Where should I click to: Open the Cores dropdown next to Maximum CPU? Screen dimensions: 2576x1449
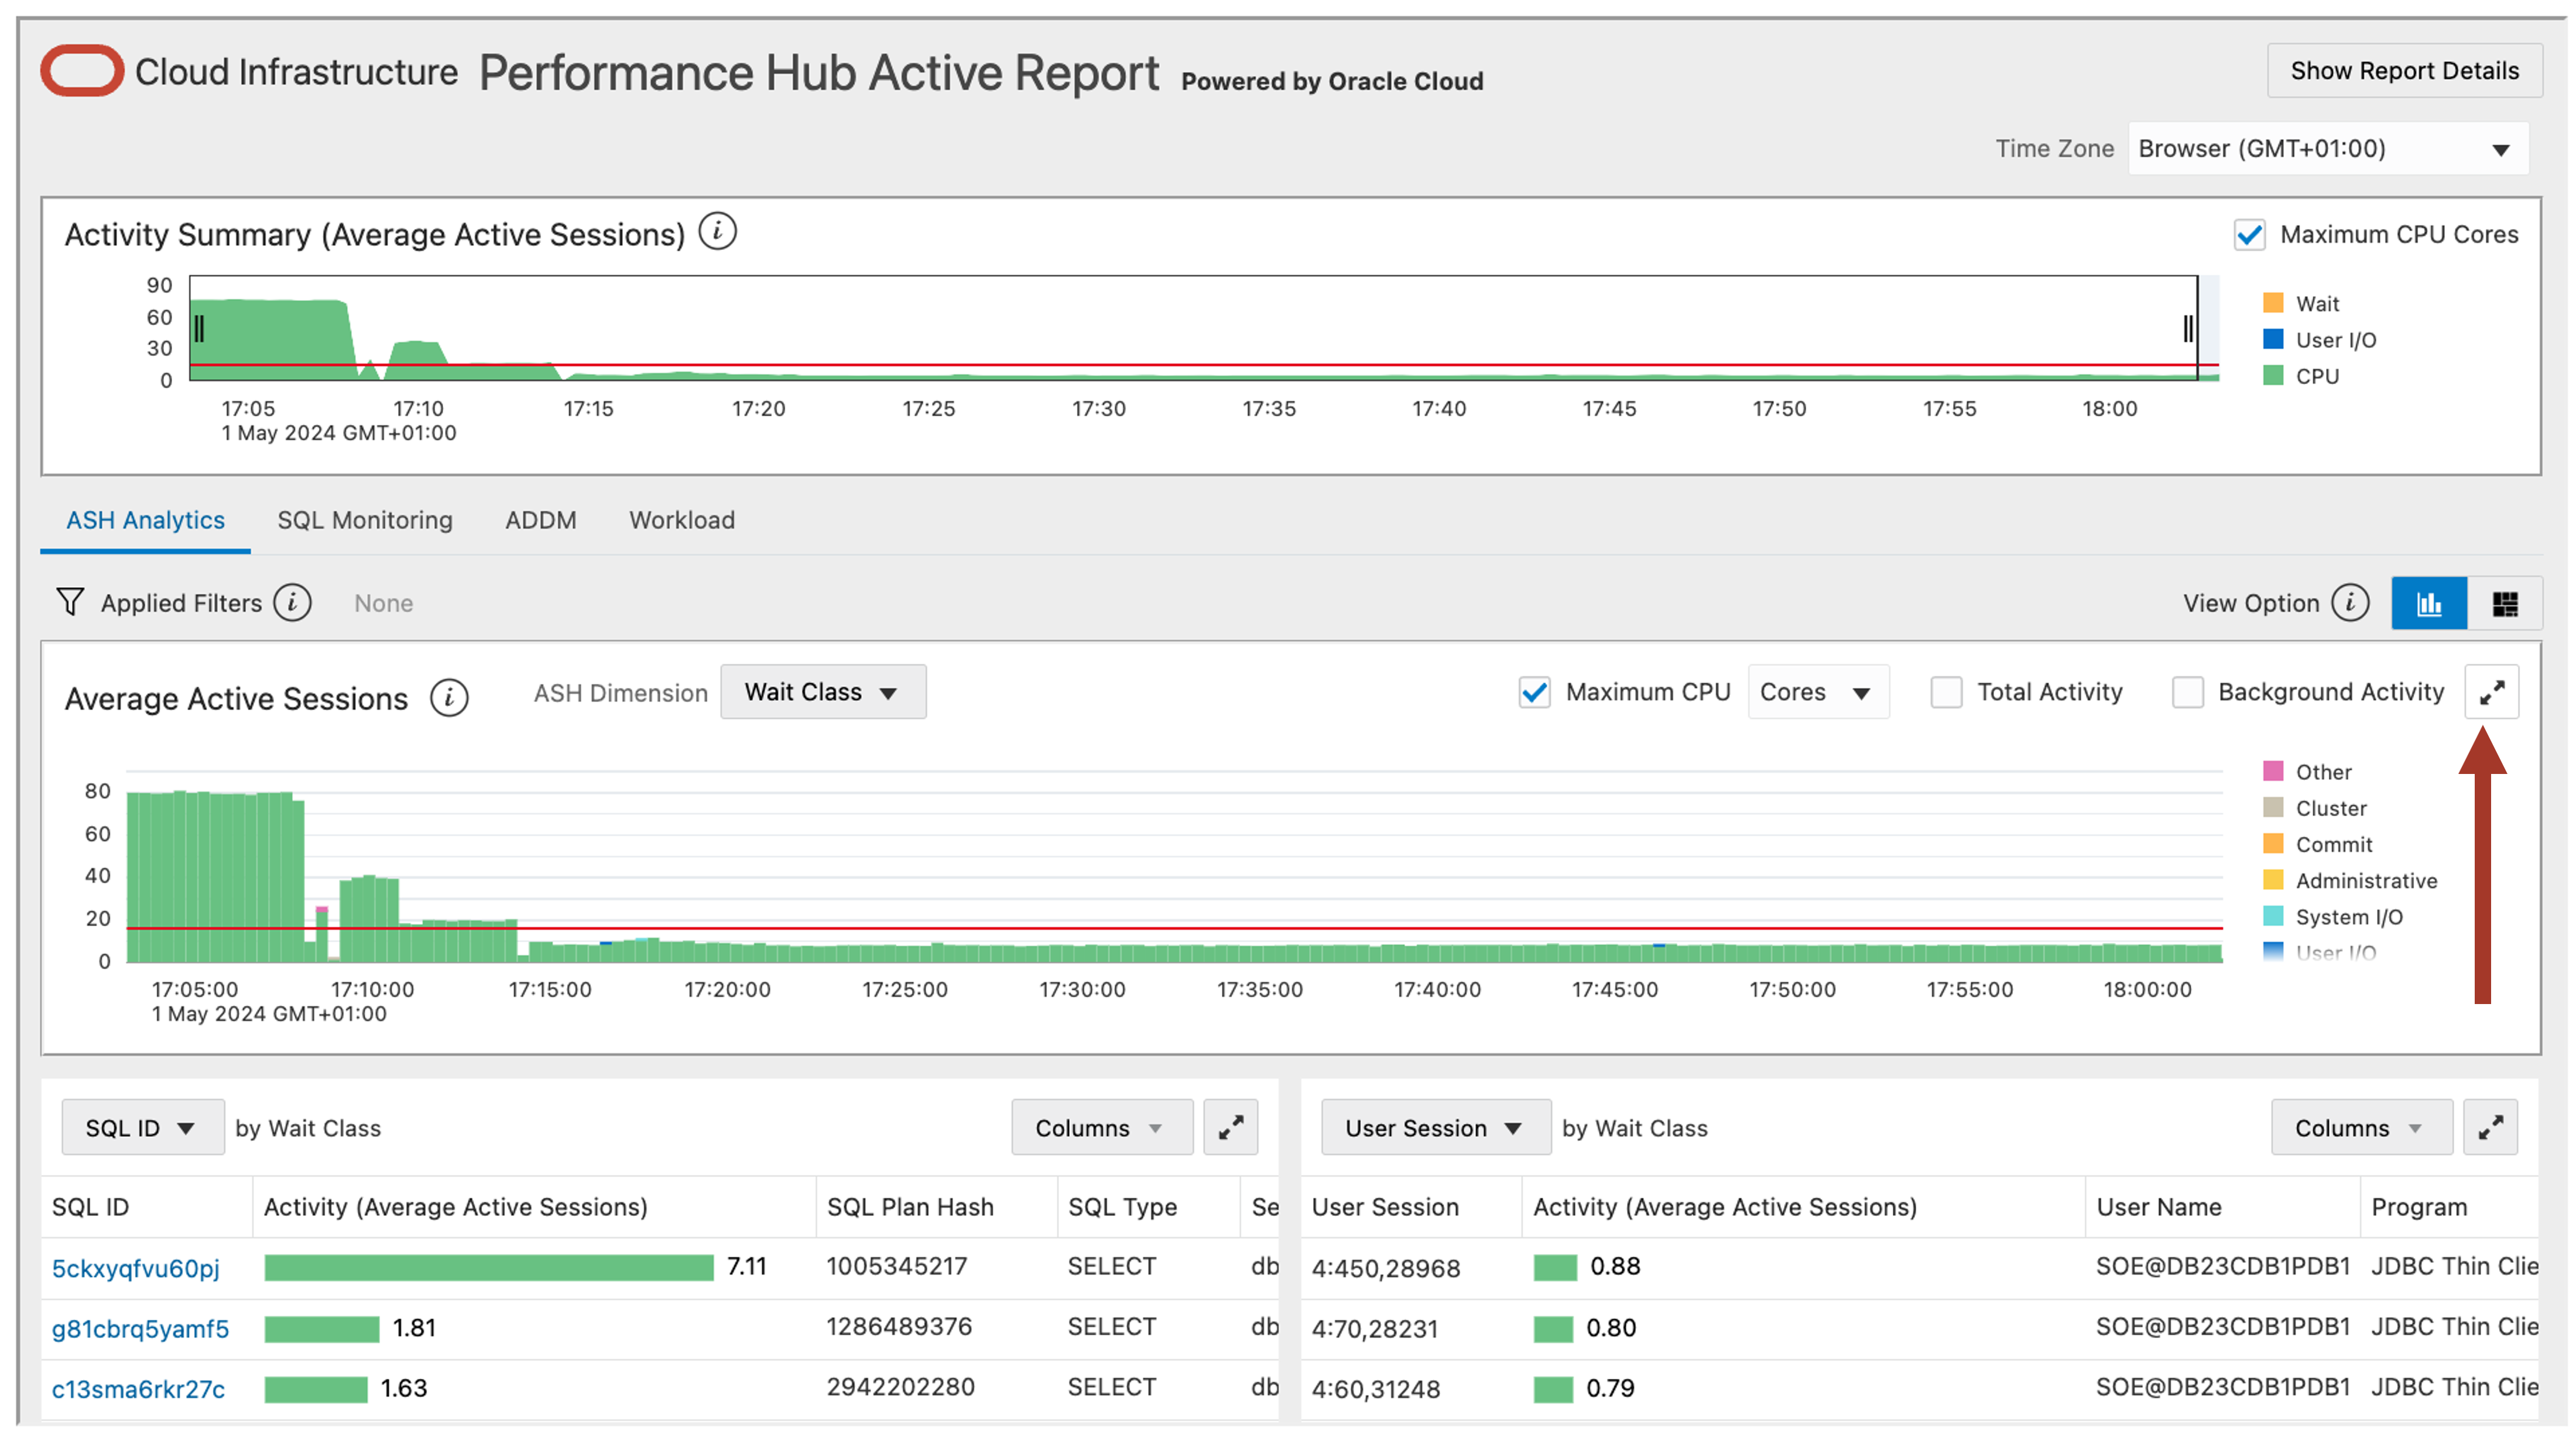tap(1817, 691)
